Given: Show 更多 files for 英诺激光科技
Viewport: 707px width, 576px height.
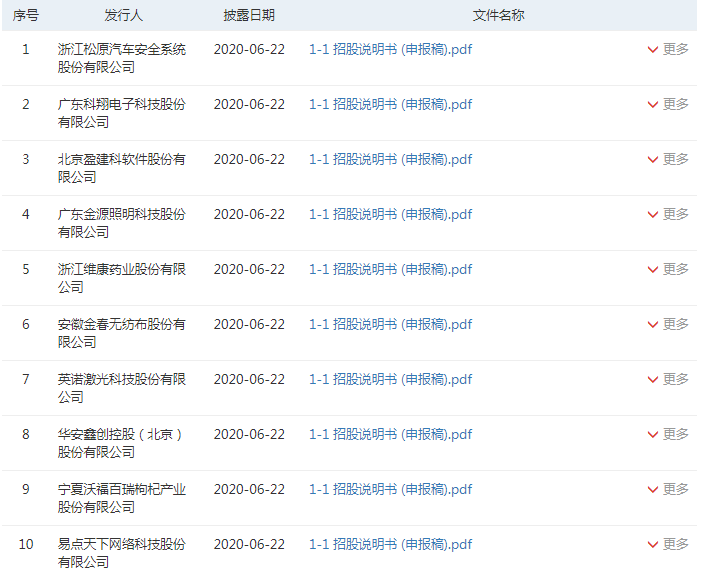Looking at the screenshot, I should click(x=668, y=379).
